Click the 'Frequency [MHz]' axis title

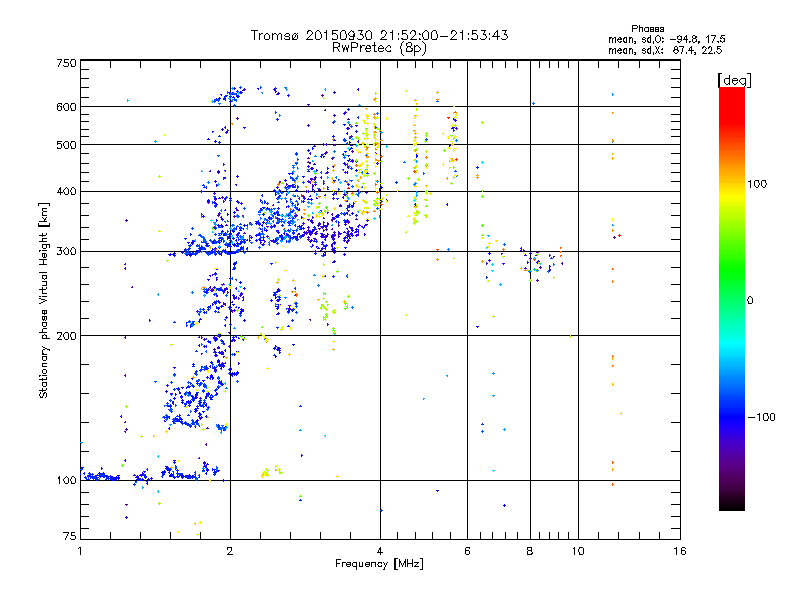pyautogui.click(x=379, y=564)
